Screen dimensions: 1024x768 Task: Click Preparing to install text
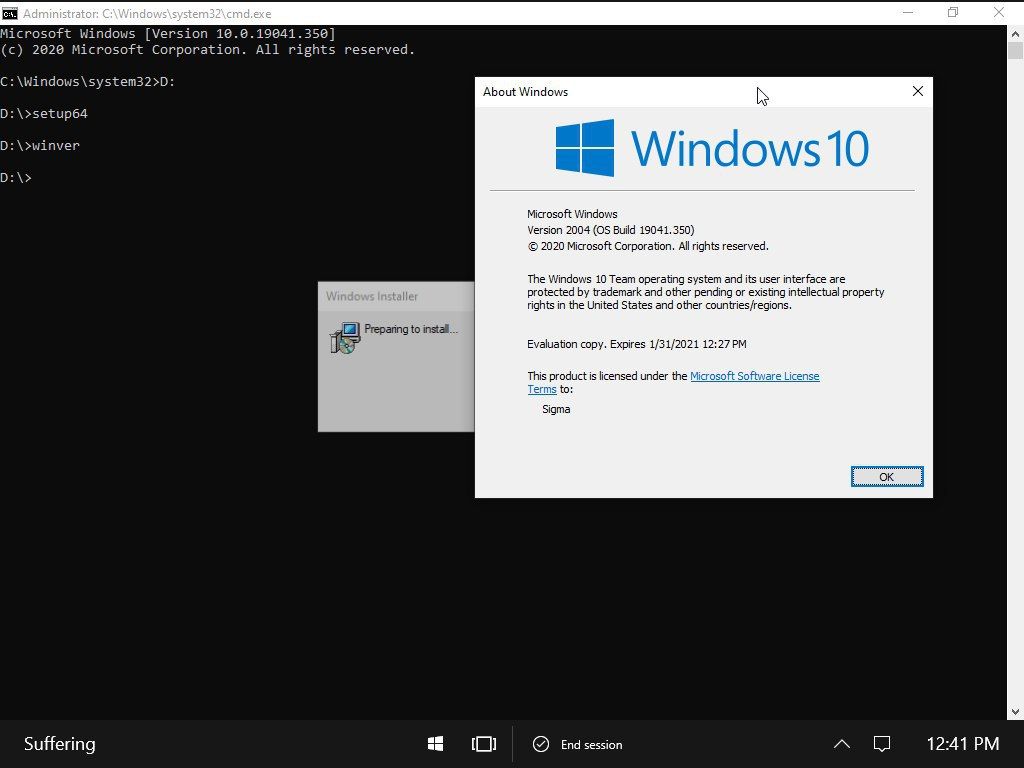[411, 329]
